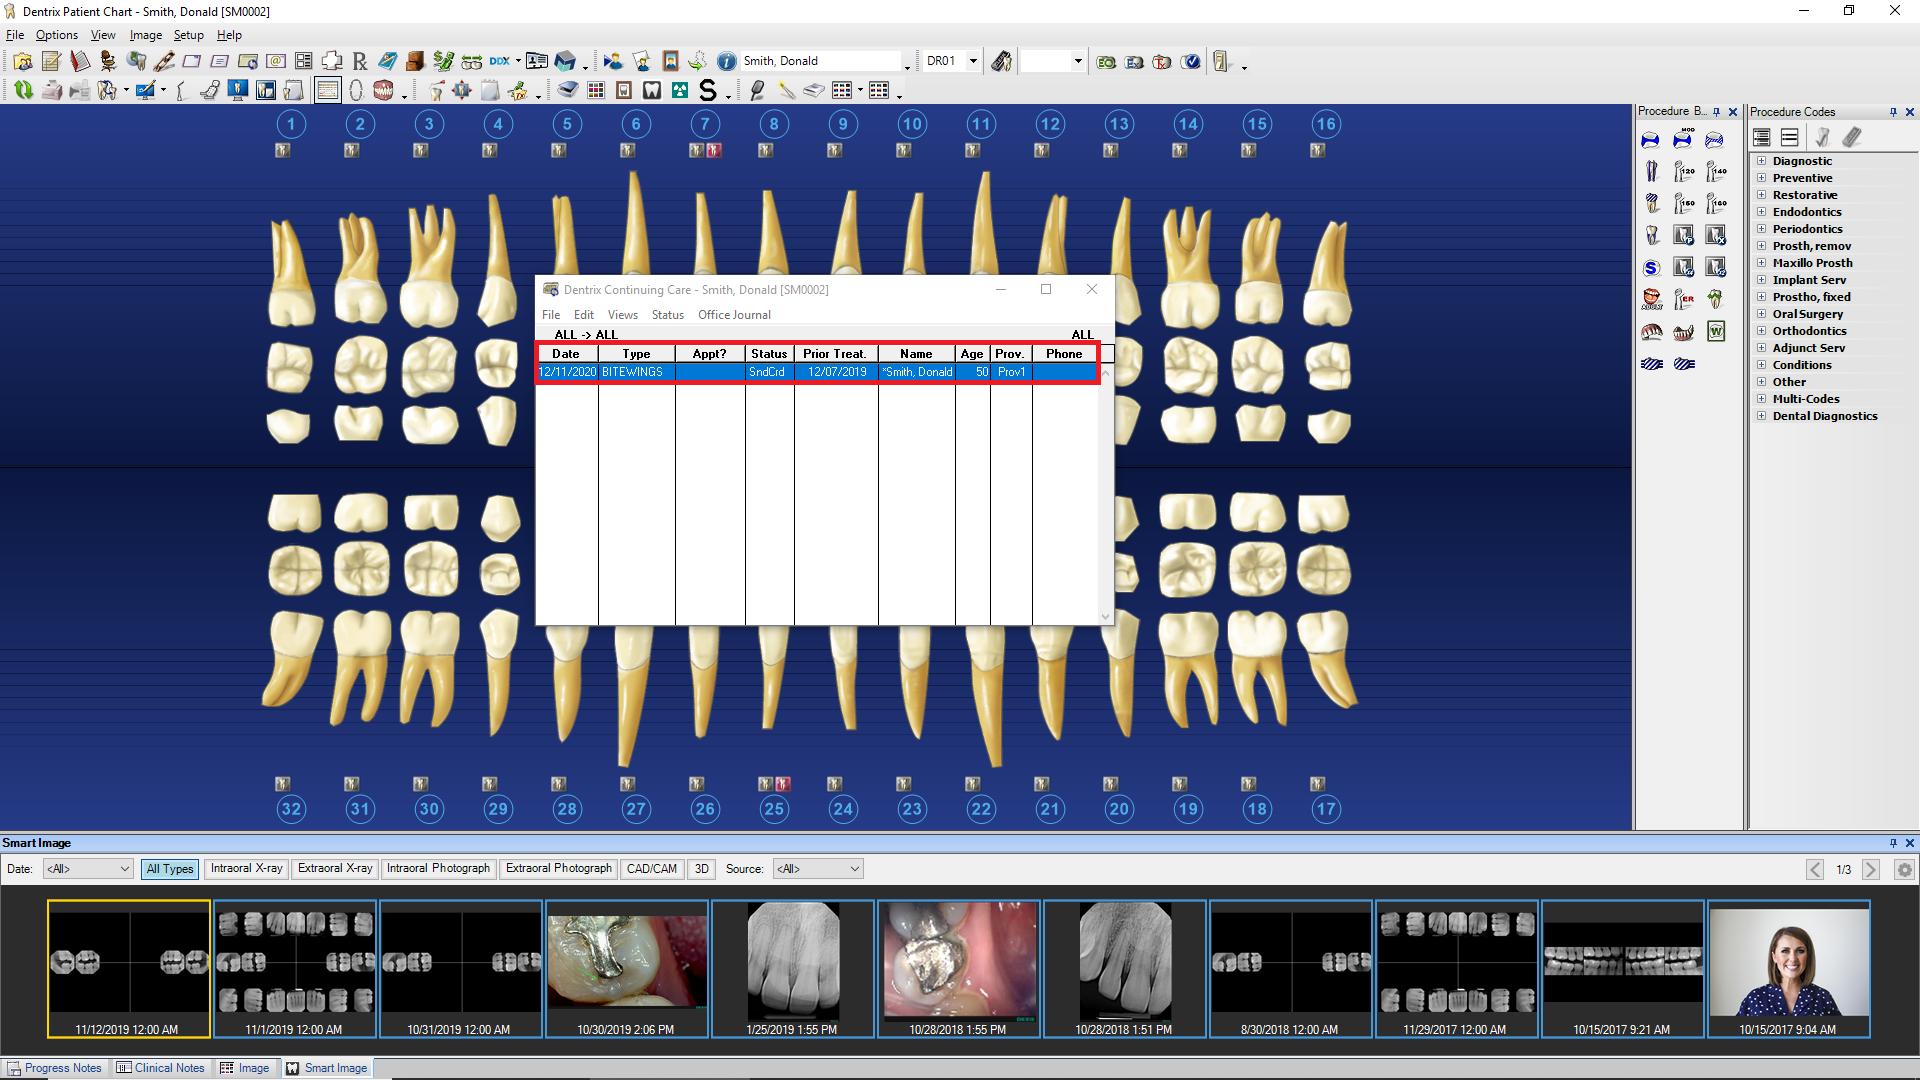Open the 11/12/2019 bitewing thumbnail
Viewport: 1920px width, 1080px height.
tap(128, 968)
